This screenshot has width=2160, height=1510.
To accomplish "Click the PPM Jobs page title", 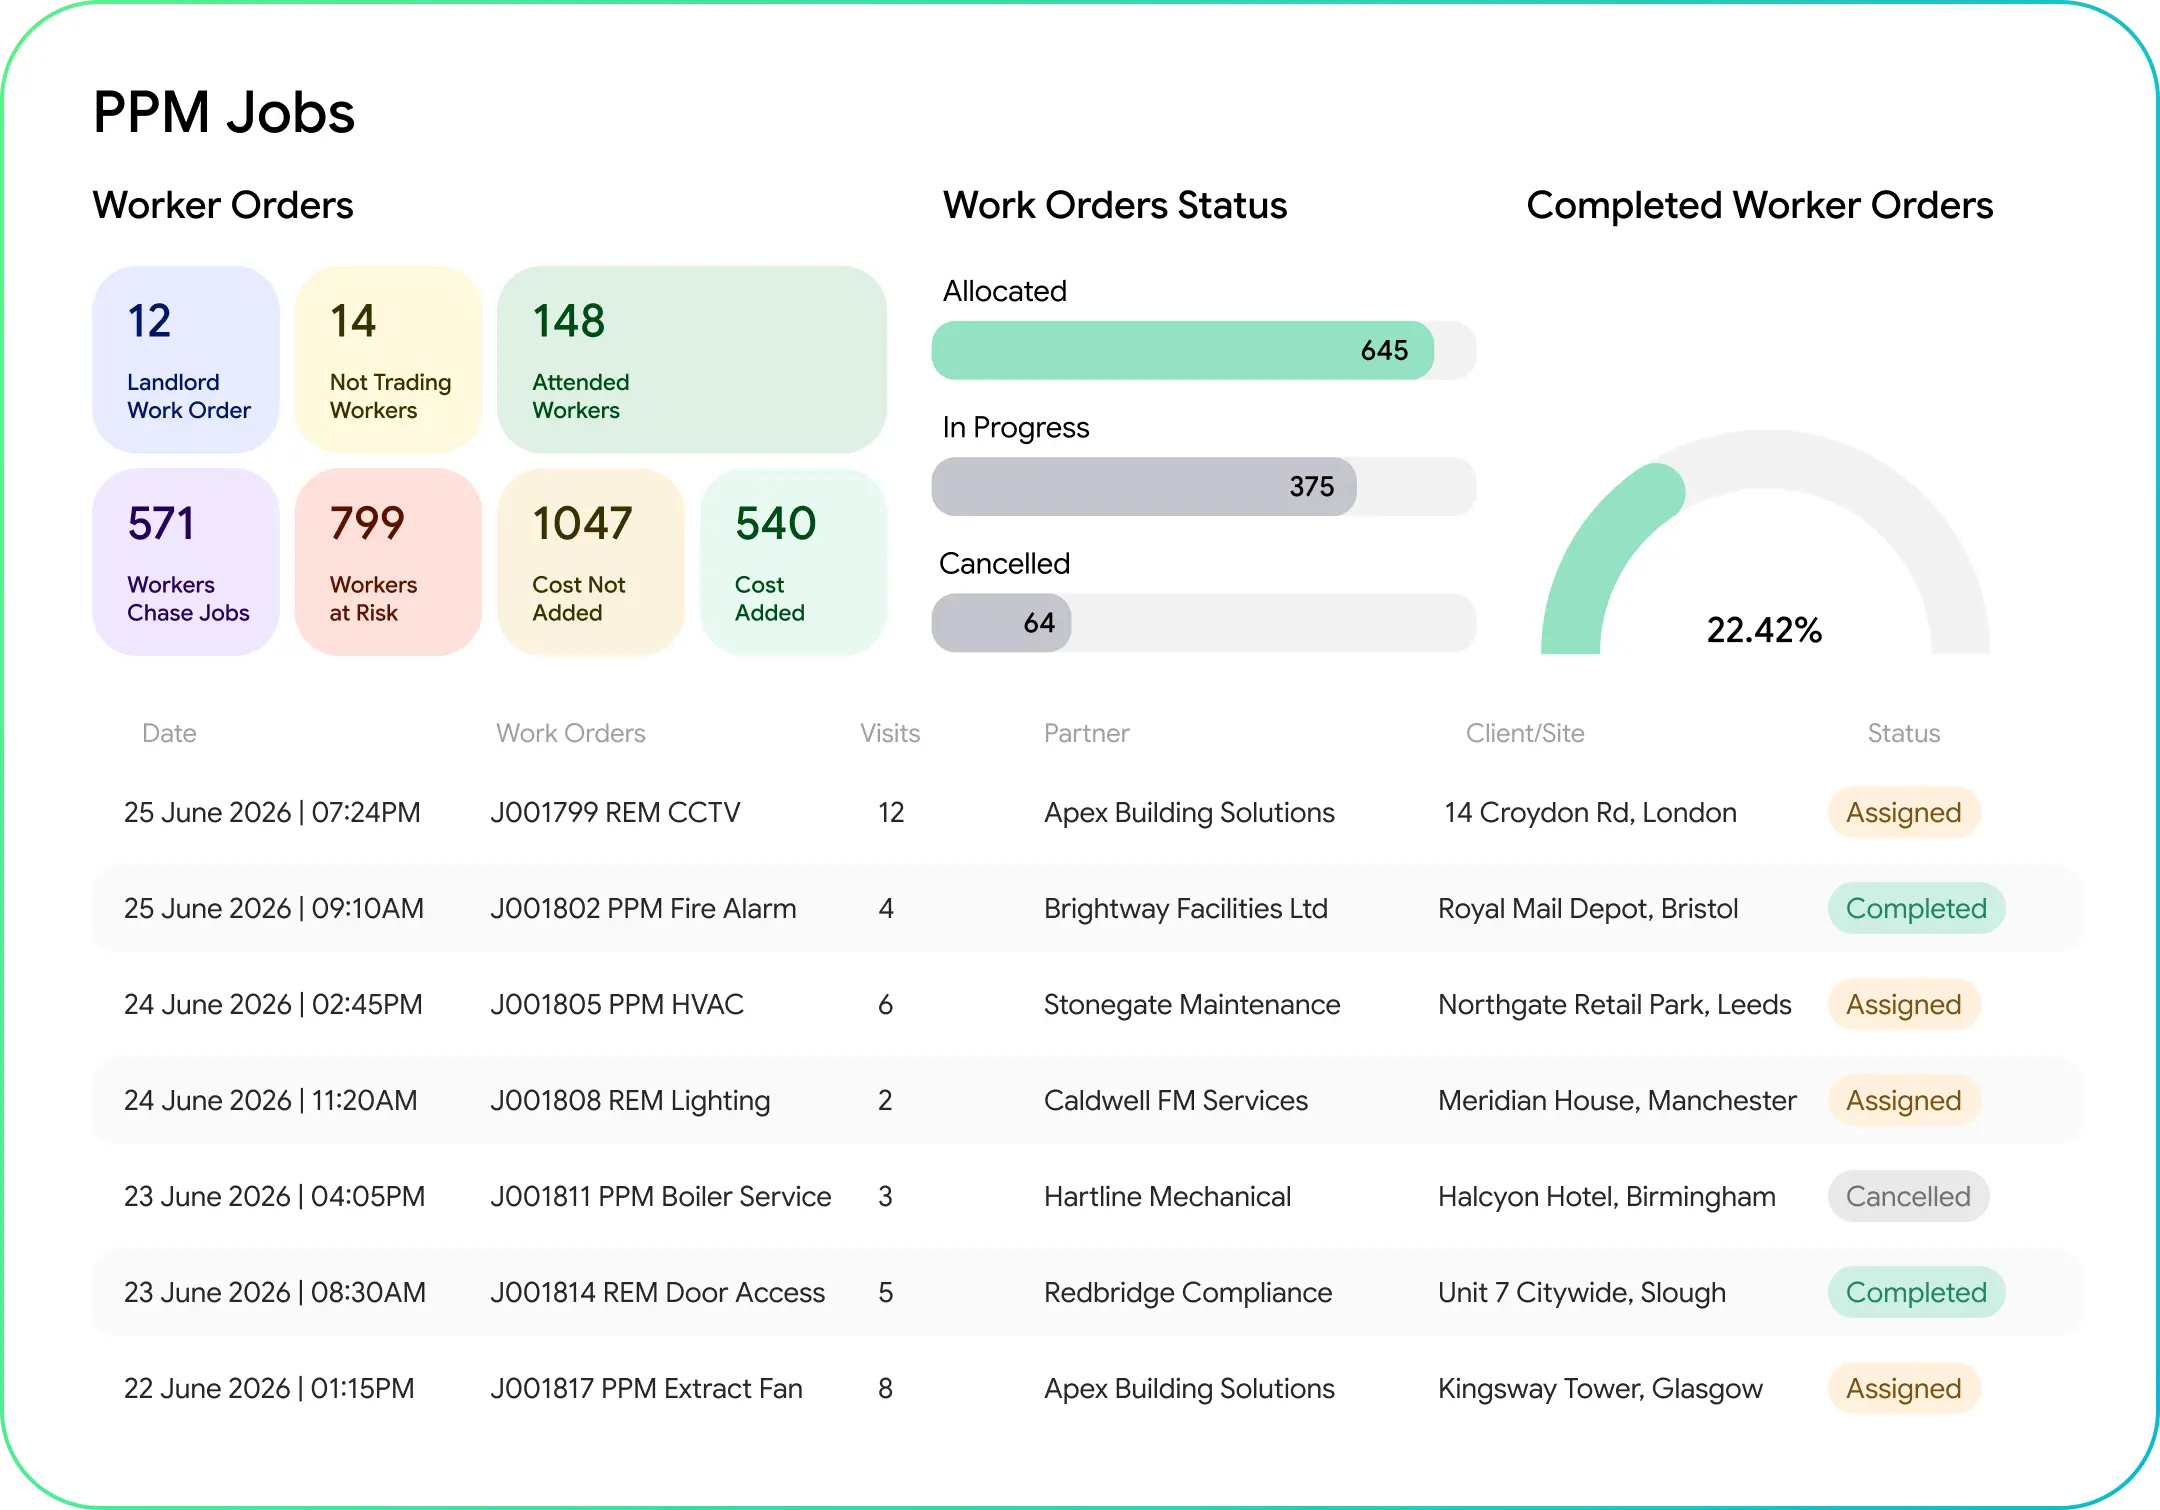I will point(224,112).
